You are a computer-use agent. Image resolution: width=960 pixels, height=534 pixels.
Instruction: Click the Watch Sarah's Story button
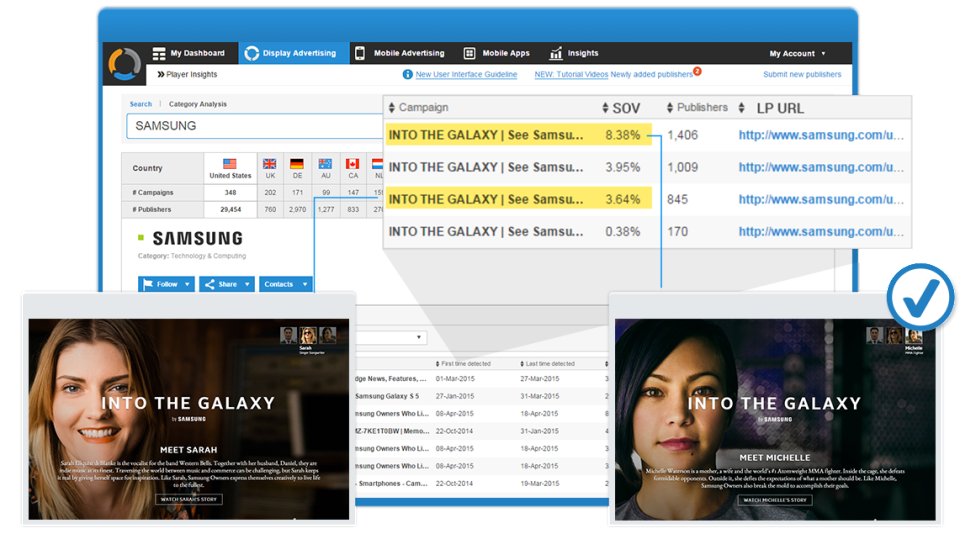click(189, 499)
